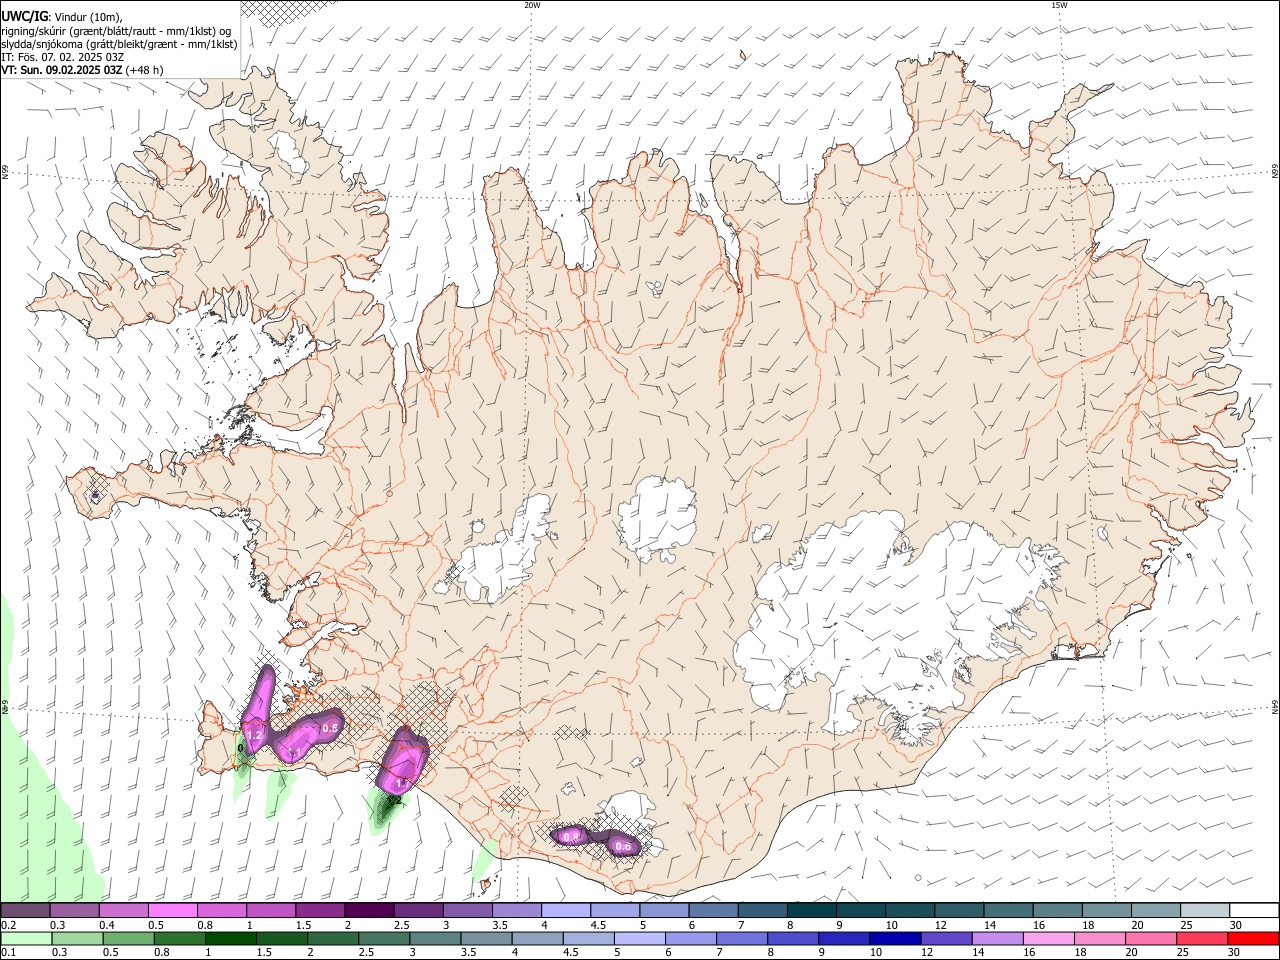Click the 'IT: Fös. 07. 02. 2025 03Z' line
Image resolution: width=1280 pixels, height=960 pixels.
(x=63, y=57)
